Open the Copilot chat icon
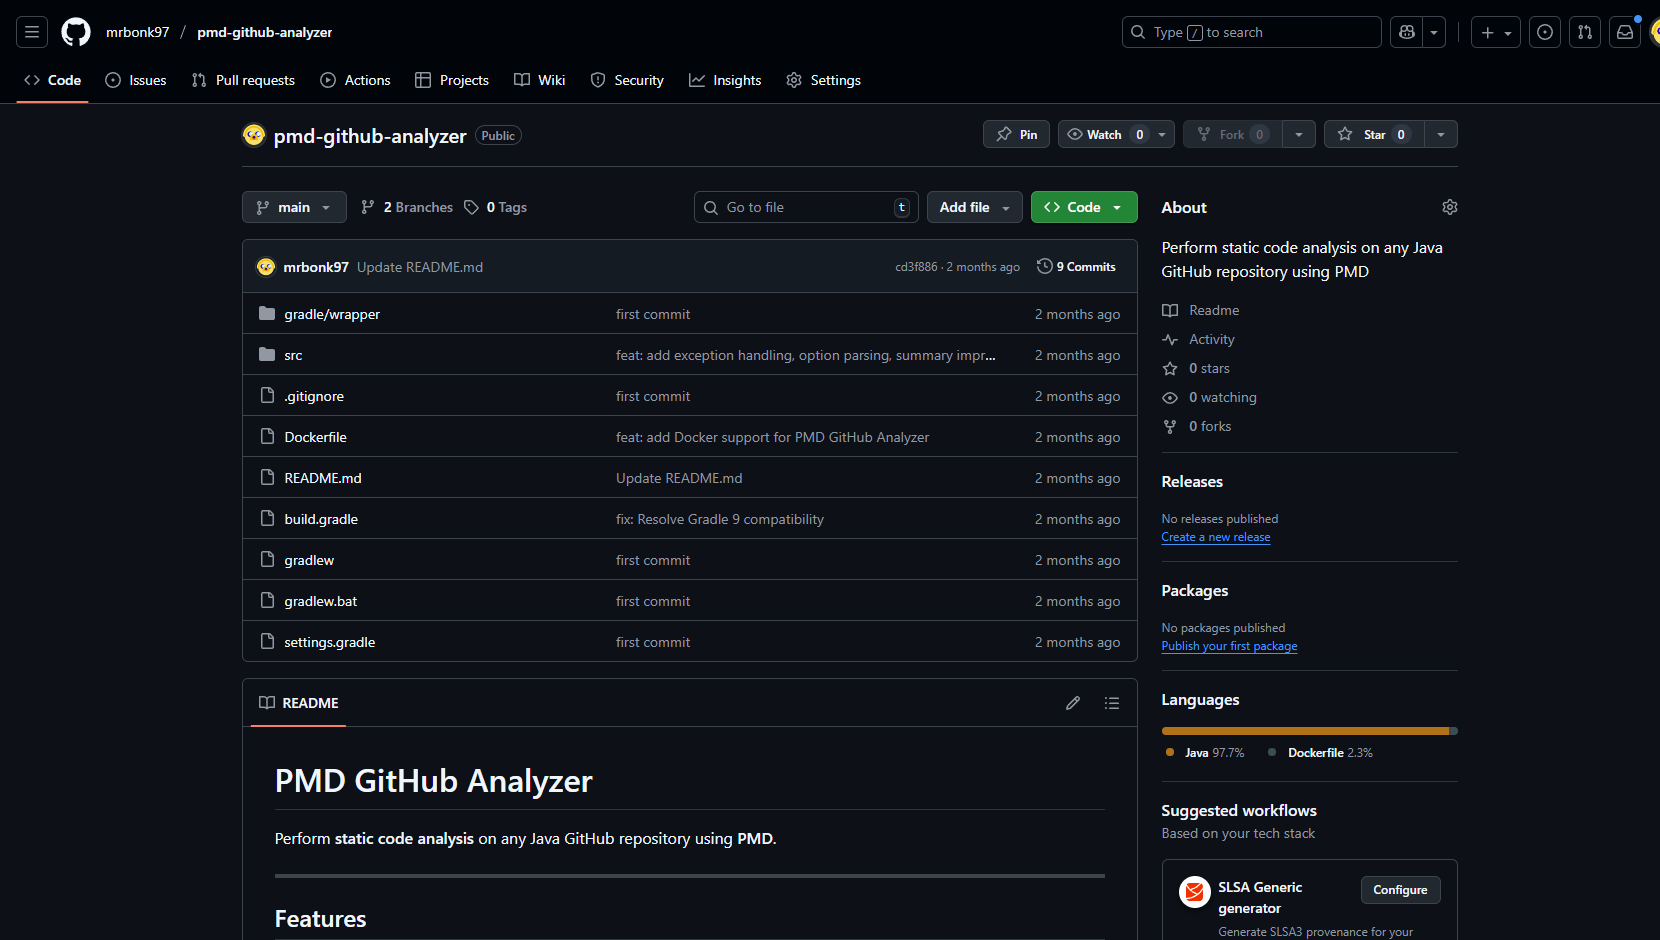The height and width of the screenshot is (940, 1660). pyautogui.click(x=1407, y=32)
